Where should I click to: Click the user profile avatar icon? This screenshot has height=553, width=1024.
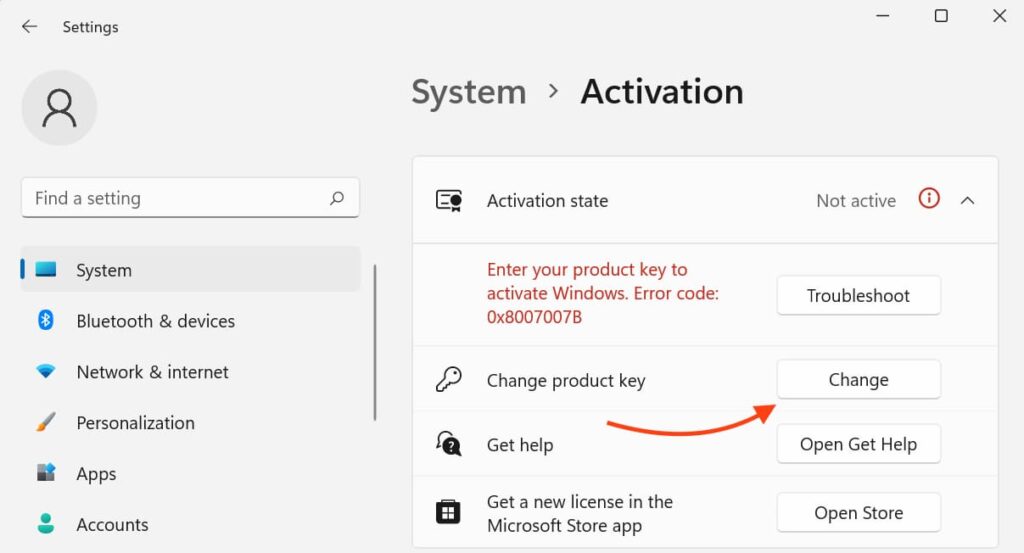(x=59, y=108)
